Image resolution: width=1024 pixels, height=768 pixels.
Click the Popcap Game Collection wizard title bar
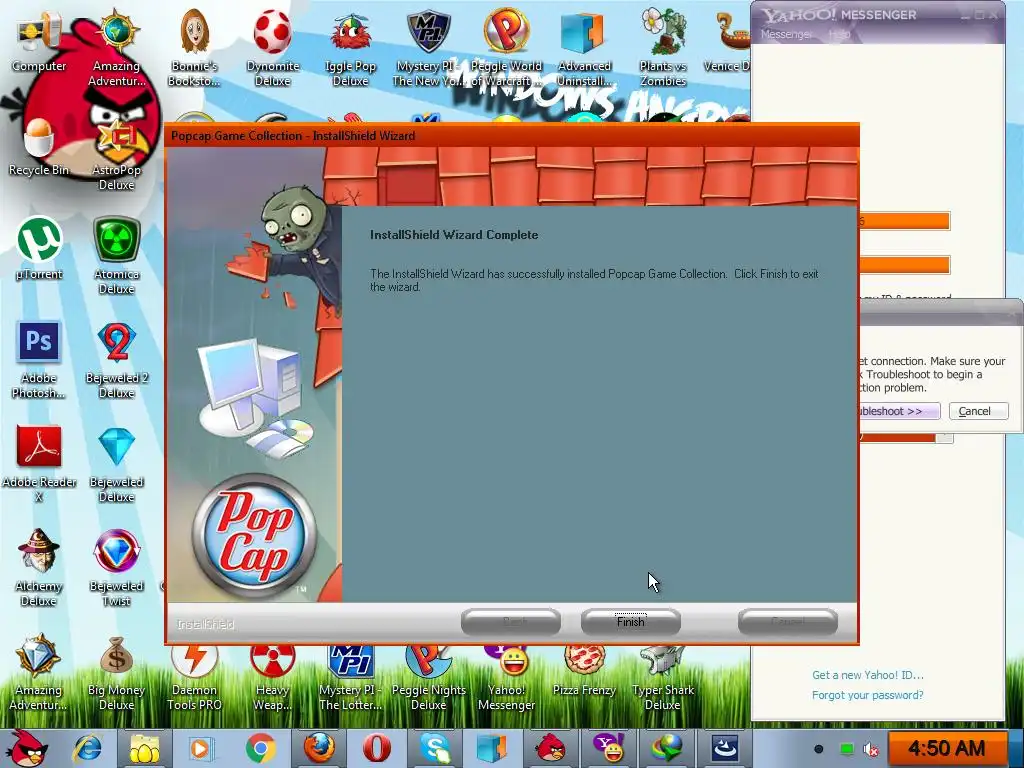[511, 135]
